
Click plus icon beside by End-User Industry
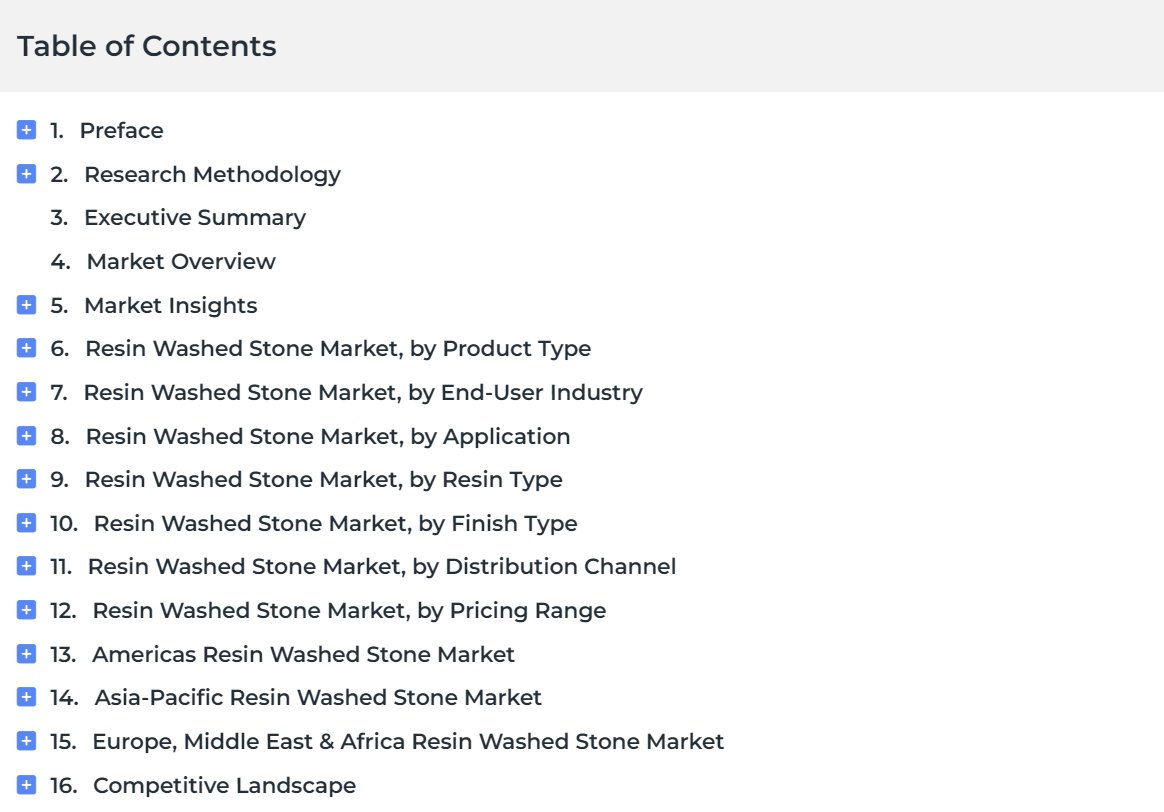pos(26,392)
